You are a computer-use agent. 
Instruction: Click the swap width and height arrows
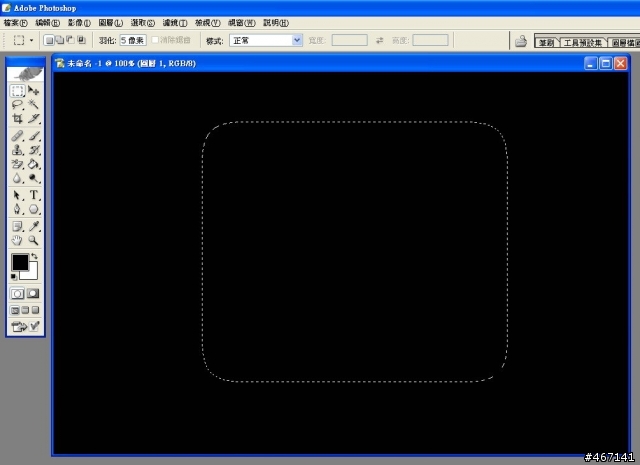point(380,40)
